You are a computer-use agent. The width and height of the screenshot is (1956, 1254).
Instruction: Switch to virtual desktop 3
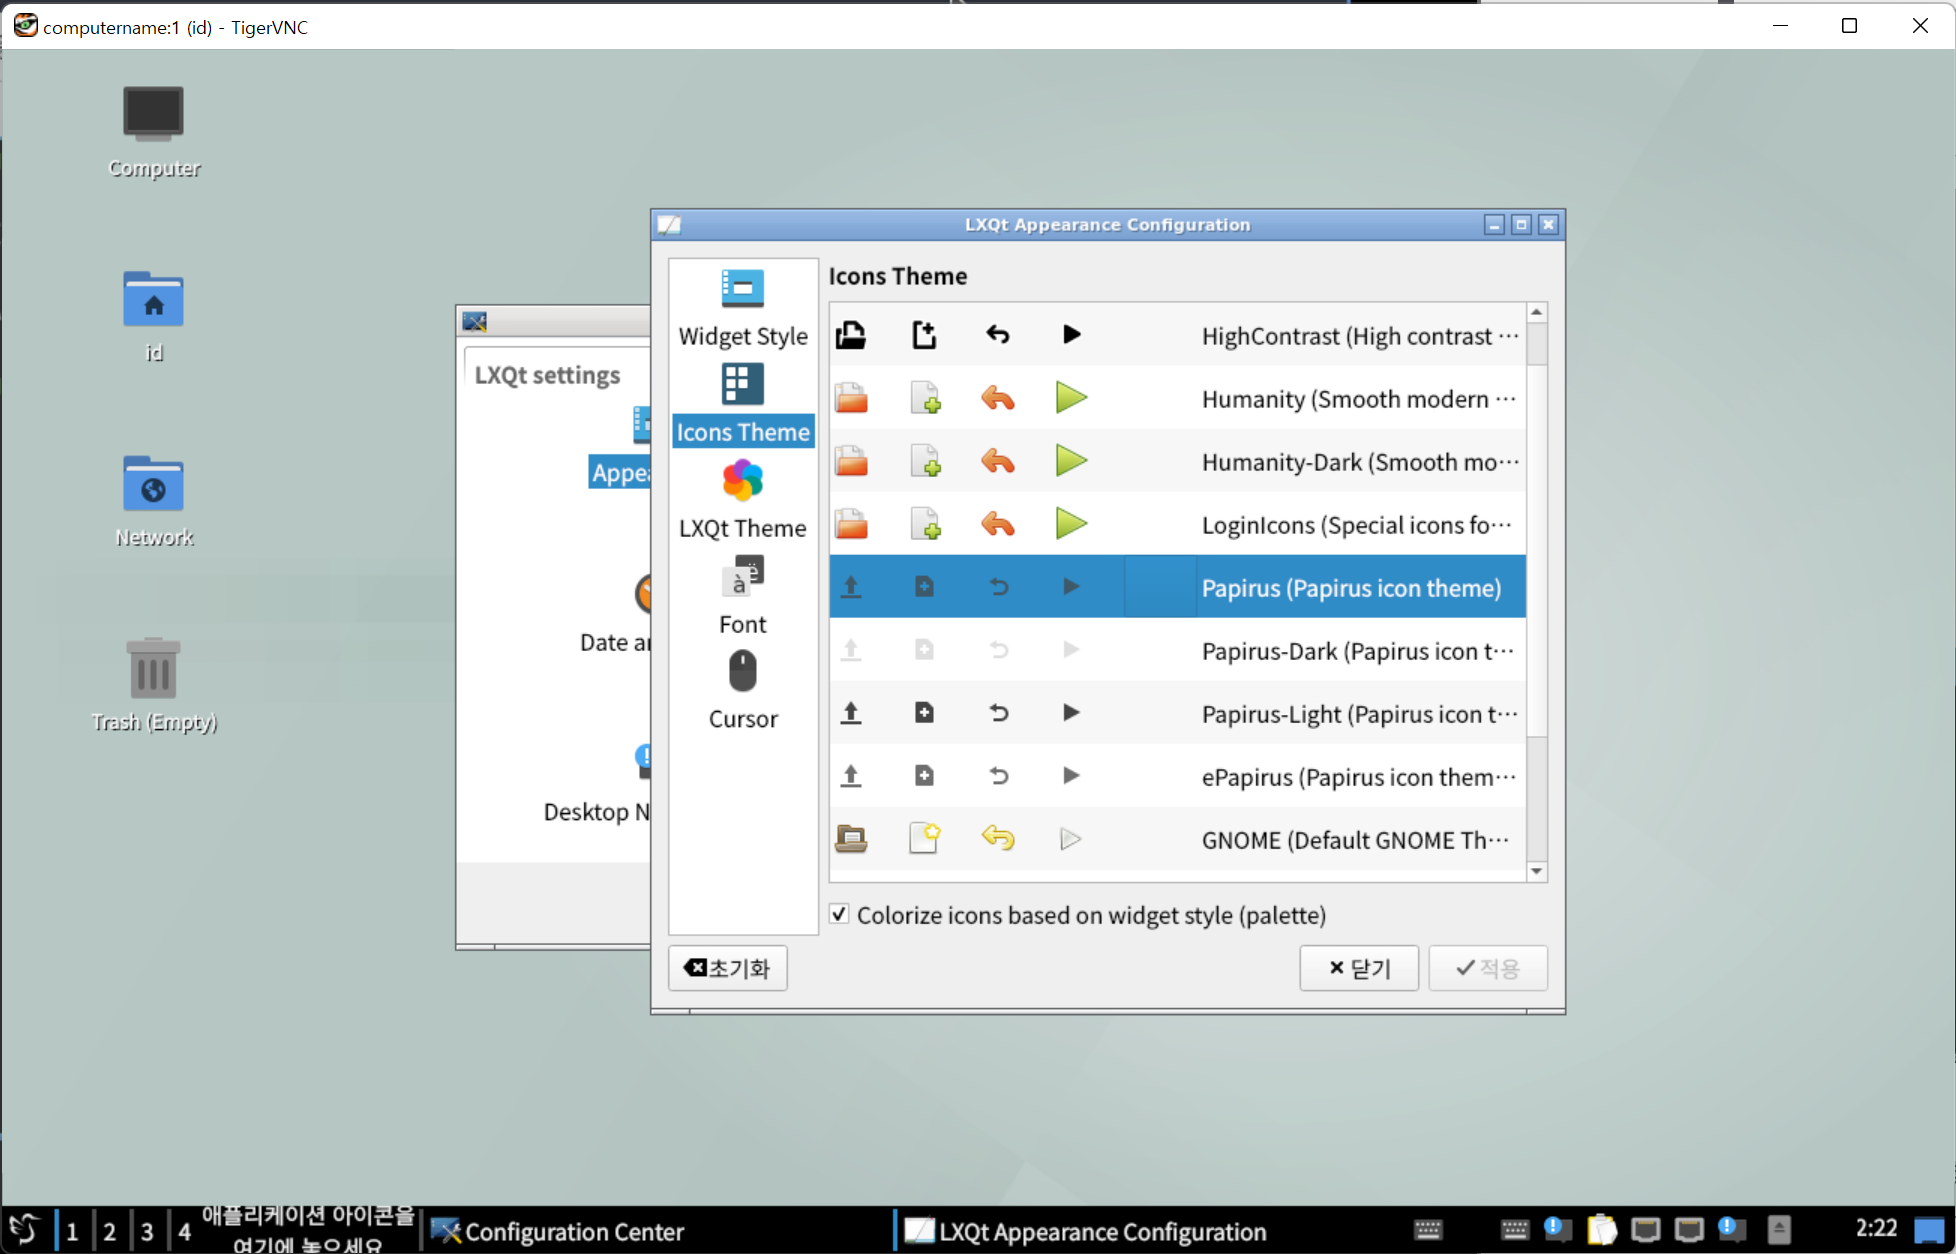(147, 1231)
